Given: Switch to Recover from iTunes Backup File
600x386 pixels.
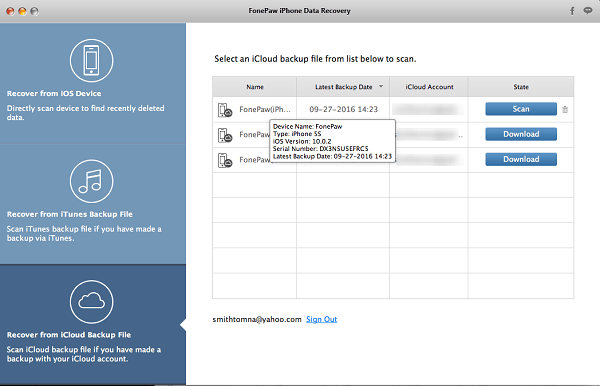Looking at the screenshot, I should [93, 204].
